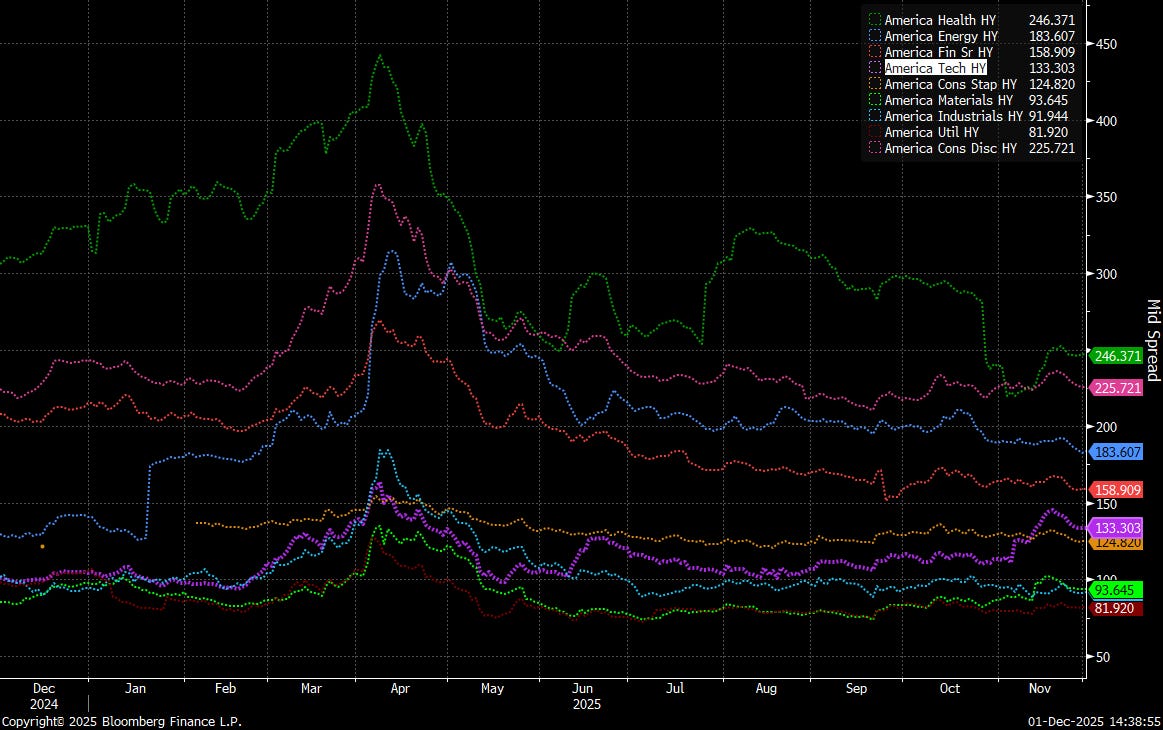Click the Jul x-axis label

(x=675, y=688)
